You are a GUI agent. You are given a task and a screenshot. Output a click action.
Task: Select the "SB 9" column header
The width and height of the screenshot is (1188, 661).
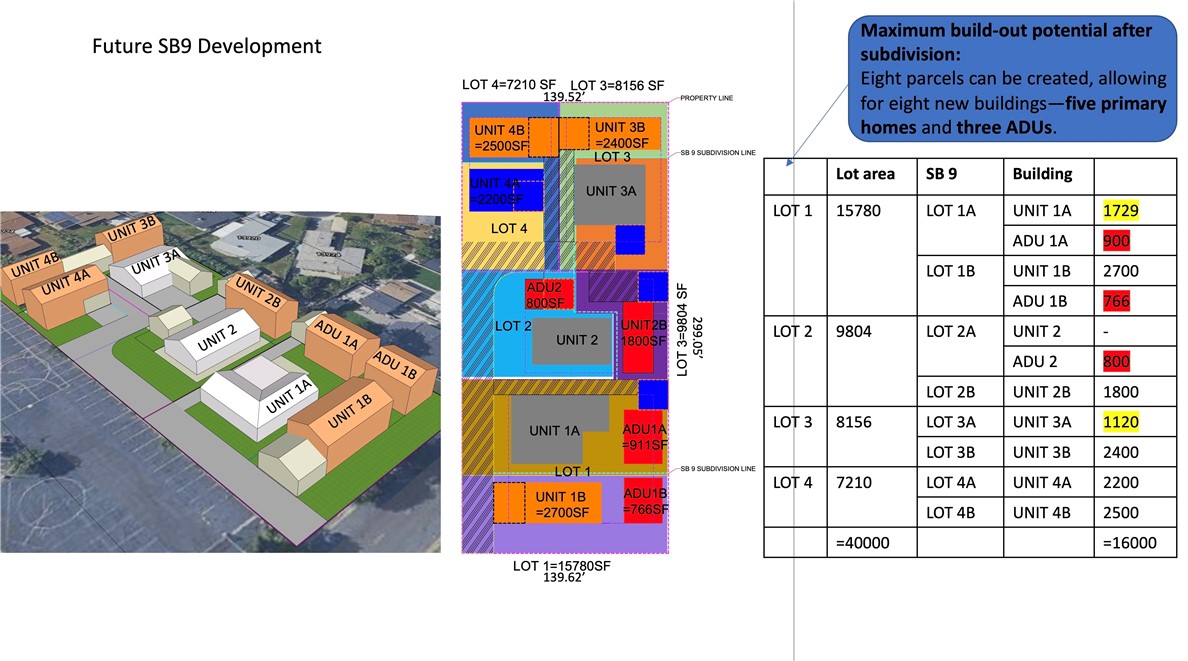[x=943, y=173]
